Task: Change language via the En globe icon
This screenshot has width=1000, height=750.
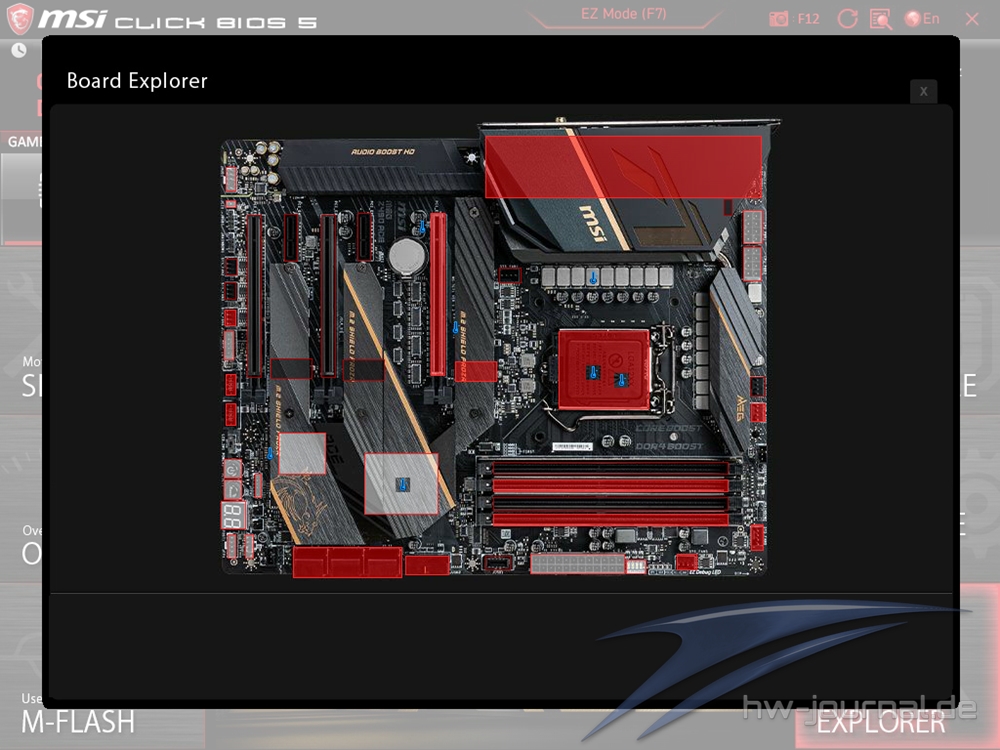Action: tap(922, 18)
